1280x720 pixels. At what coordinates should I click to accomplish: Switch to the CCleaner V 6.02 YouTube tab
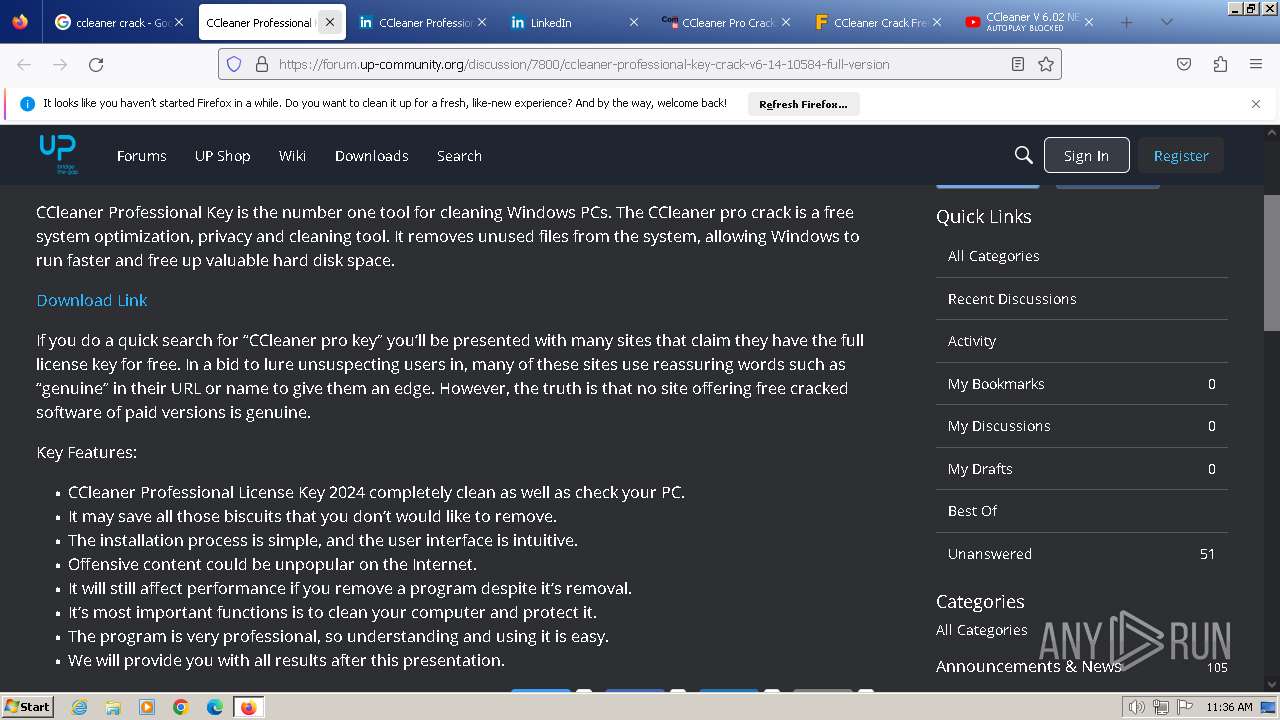click(x=1031, y=22)
